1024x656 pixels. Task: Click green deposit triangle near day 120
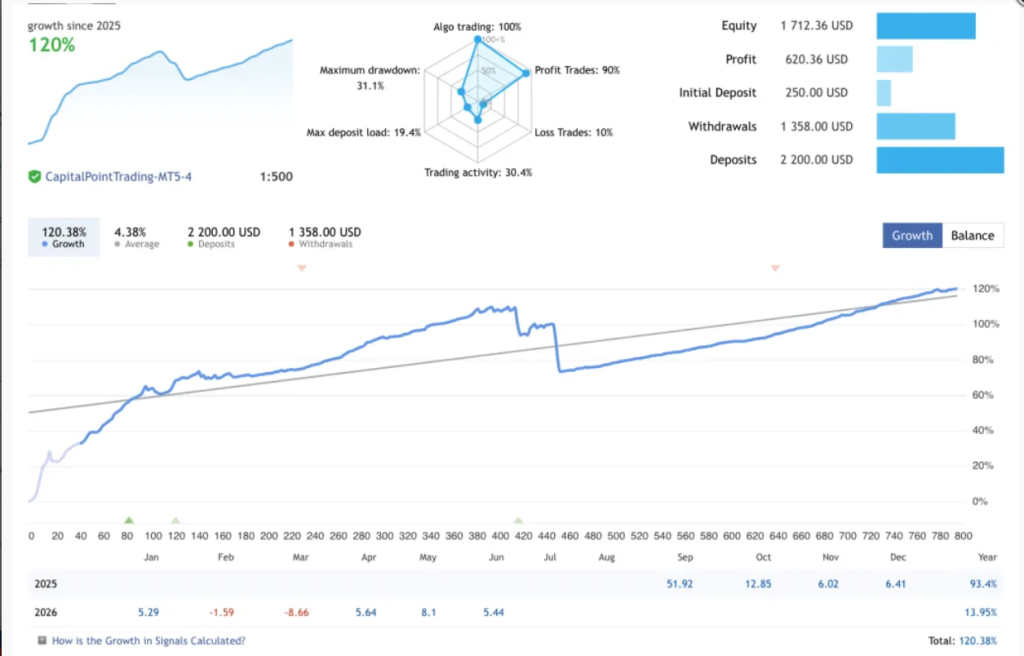(175, 520)
